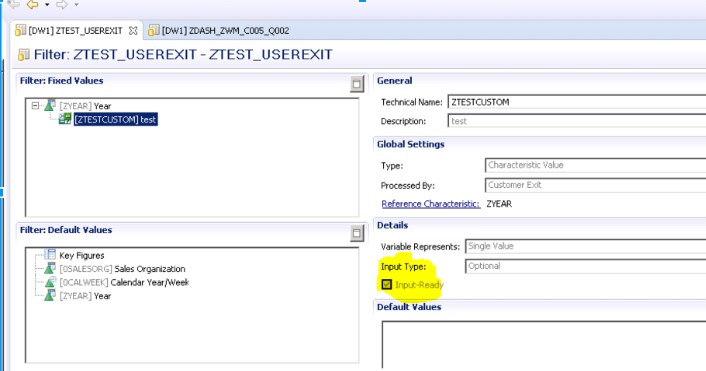Select the [ZTESTCUSTOM] test variable row
This screenshot has height=371, width=706.
point(116,120)
